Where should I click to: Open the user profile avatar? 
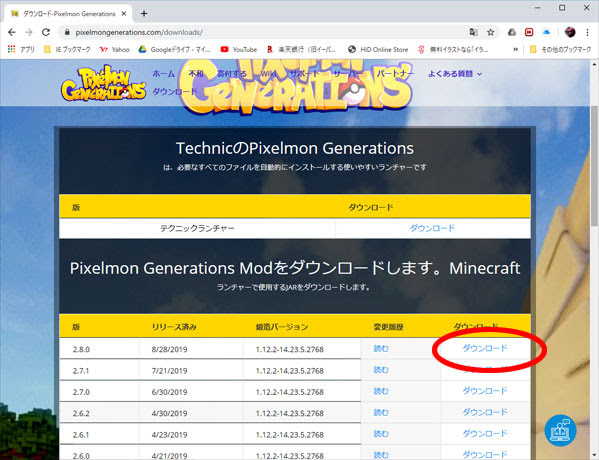click(x=570, y=32)
